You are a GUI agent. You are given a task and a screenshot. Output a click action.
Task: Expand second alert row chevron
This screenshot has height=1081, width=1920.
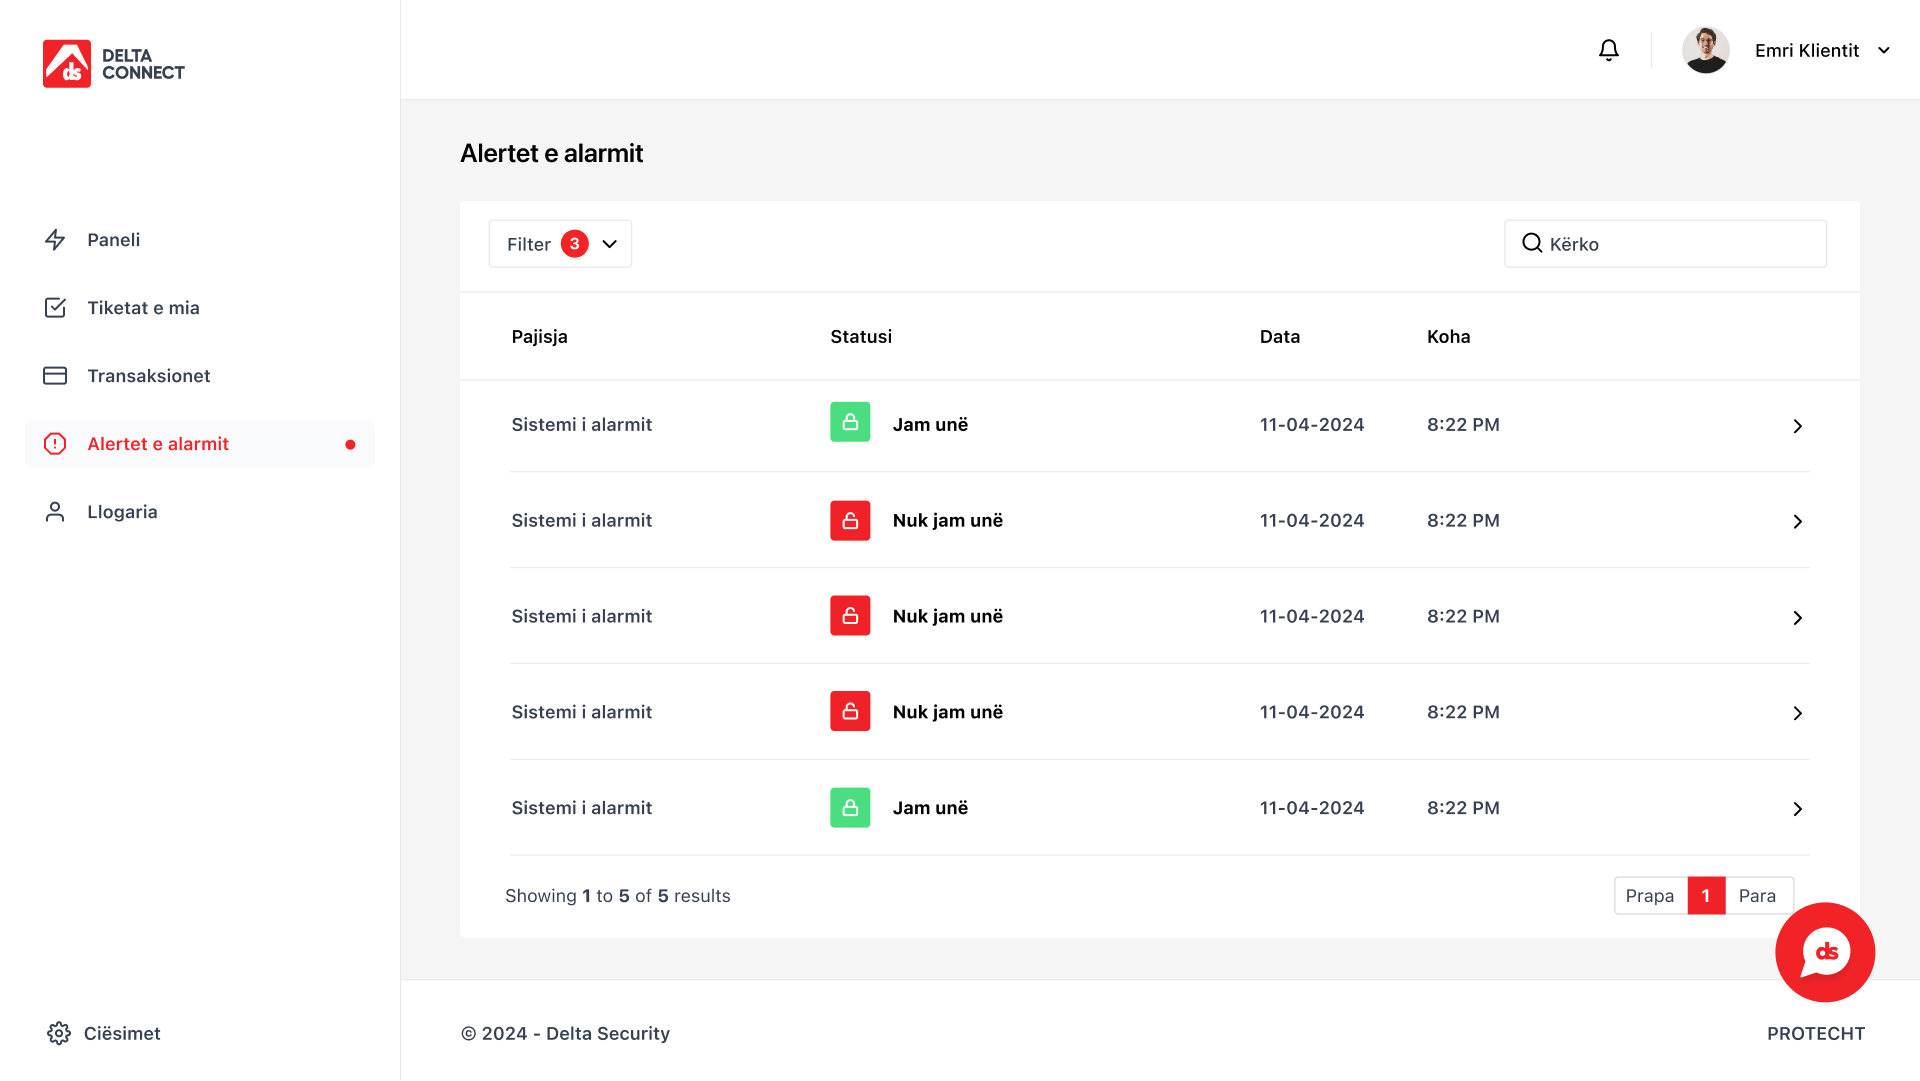[1797, 522]
